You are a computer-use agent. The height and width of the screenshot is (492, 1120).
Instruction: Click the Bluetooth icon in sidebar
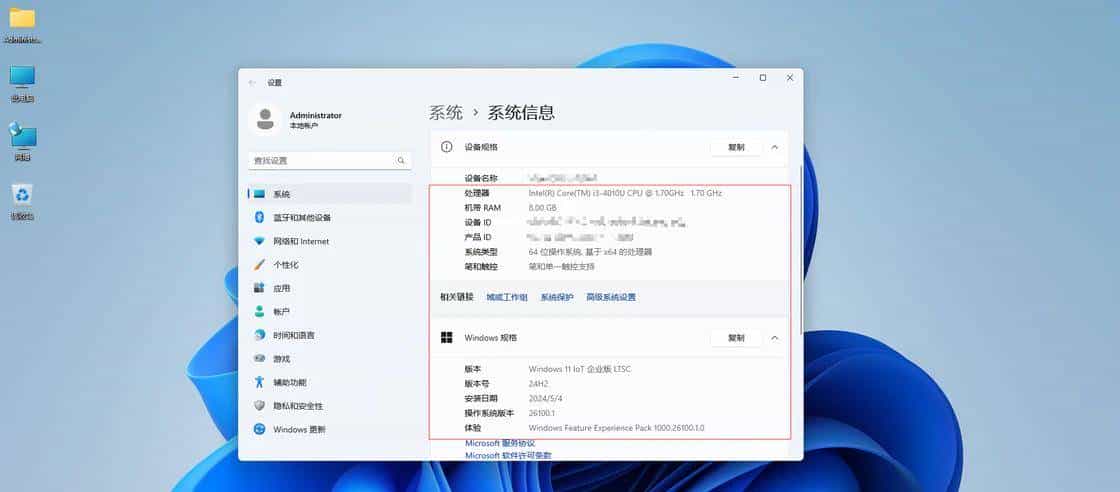pyautogui.click(x=259, y=217)
